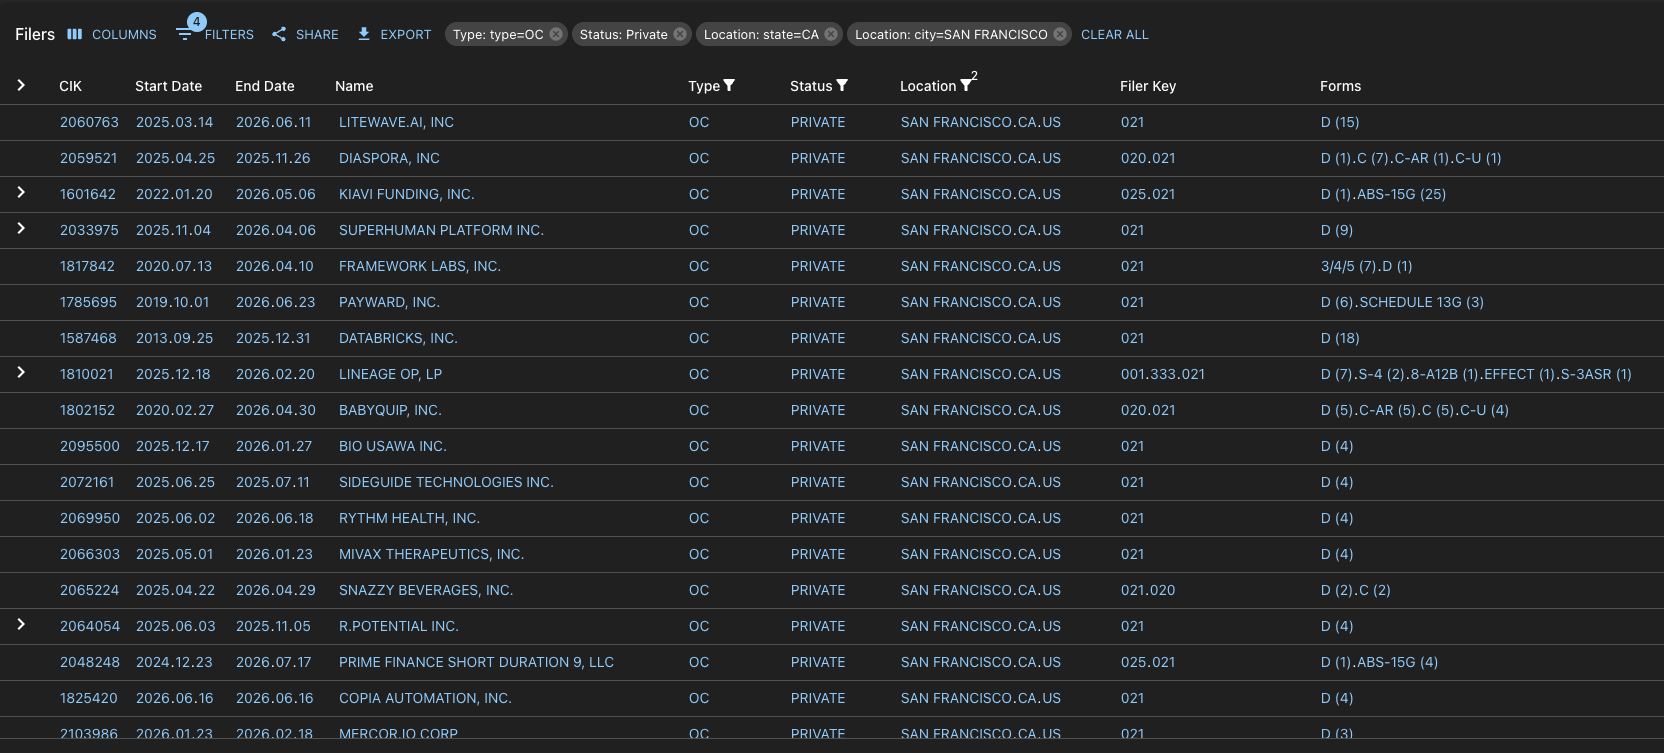Click the Share button
1664x753 pixels.
pyautogui.click(x=305, y=34)
